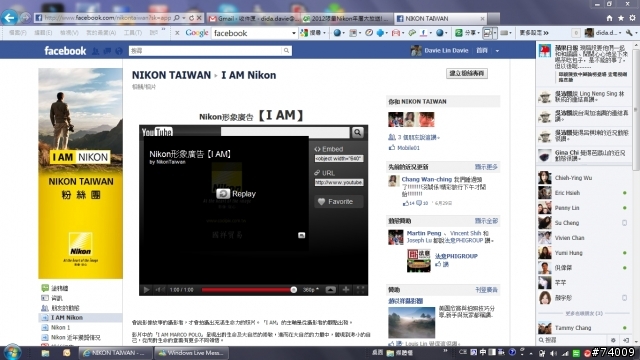Open Facebook messages icon
The image size is (640, 360).
pyautogui.click(x=107, y=51)
